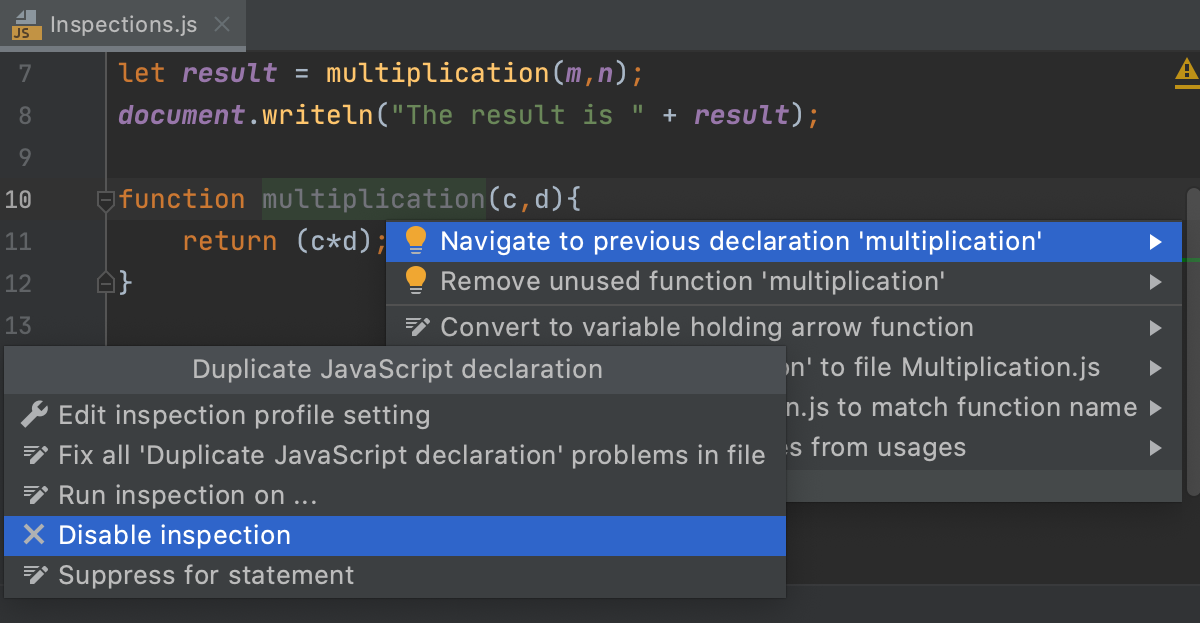Expand the 'Navigate to previous declaration' submenu arrow
The width and height of the screenshot is (1200, 623).
[x=1159, y=241]
